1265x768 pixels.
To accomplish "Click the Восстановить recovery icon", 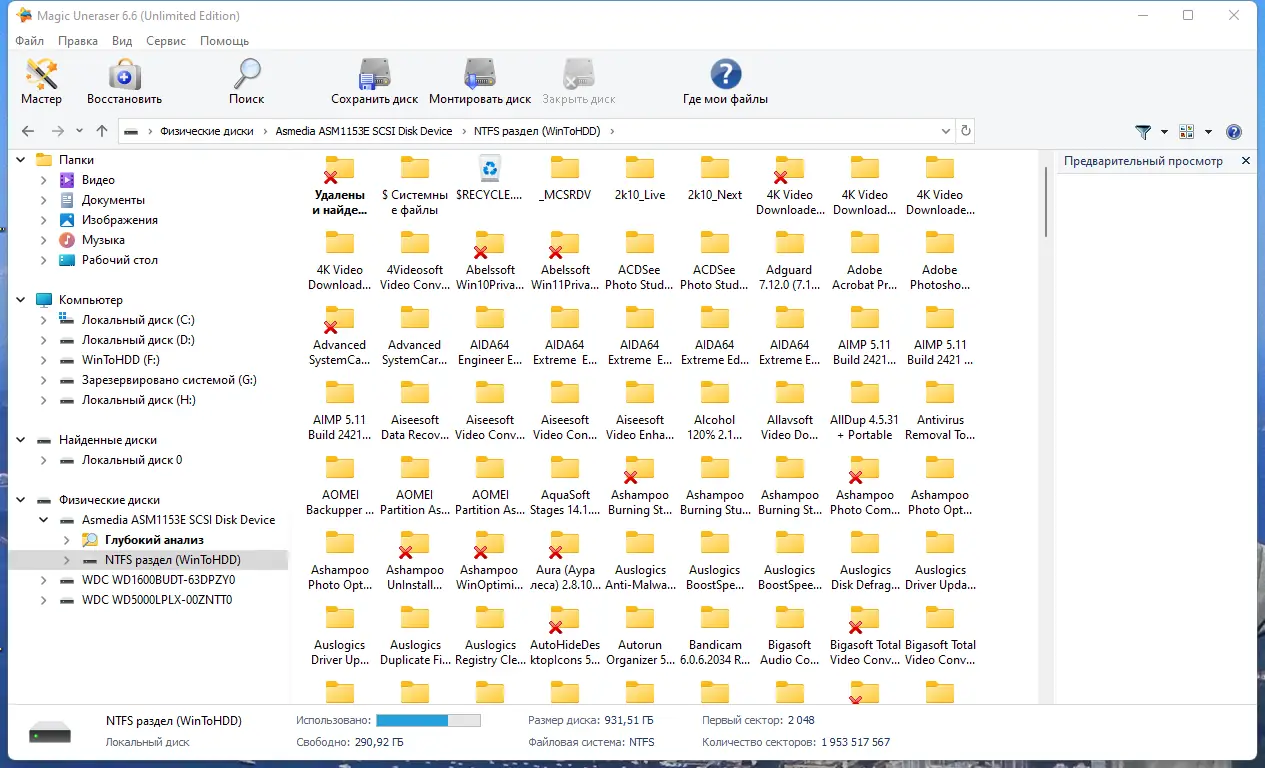I will pos(124,82).
